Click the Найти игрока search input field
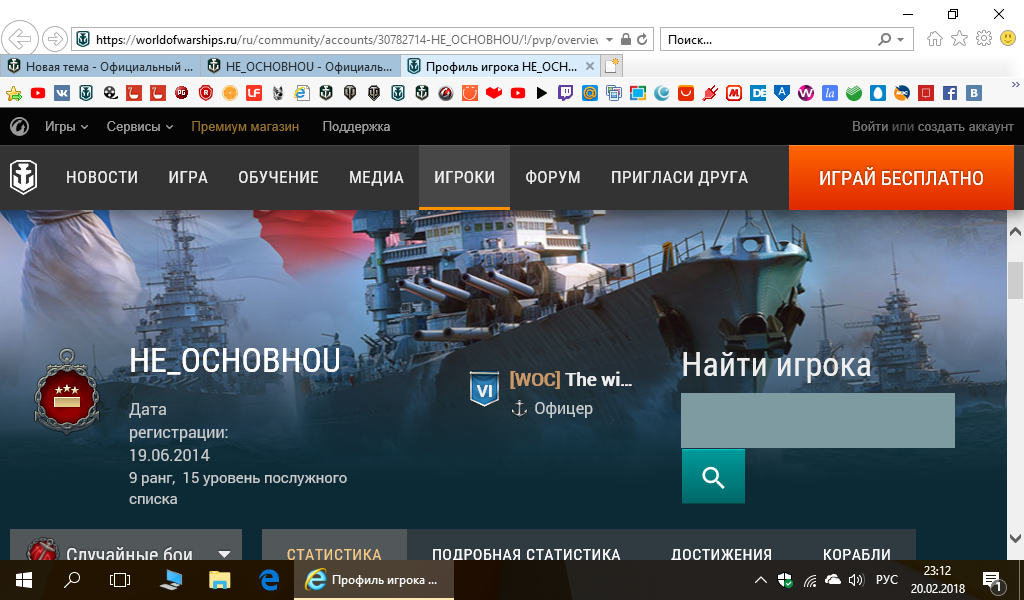The image size is (1024, 600). coord(818,420)
